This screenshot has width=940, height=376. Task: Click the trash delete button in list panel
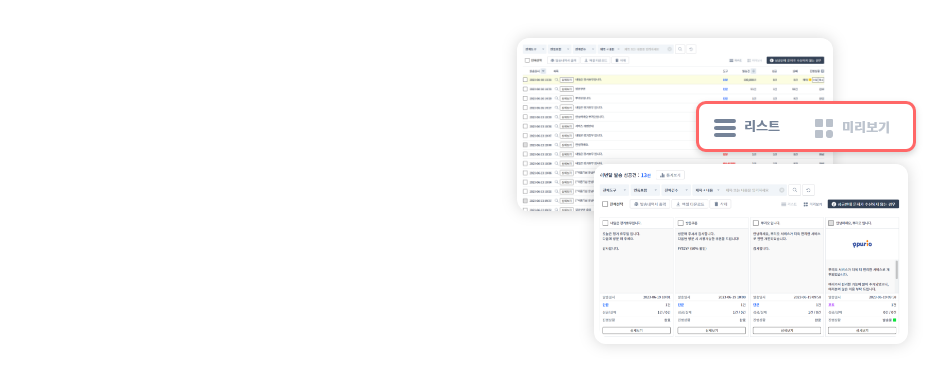pyautogui.click(x=620, y=61)
